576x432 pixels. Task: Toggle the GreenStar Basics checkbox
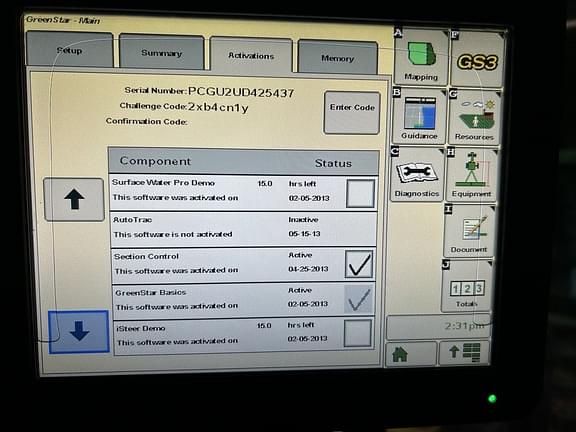click(x=358, y=299)
